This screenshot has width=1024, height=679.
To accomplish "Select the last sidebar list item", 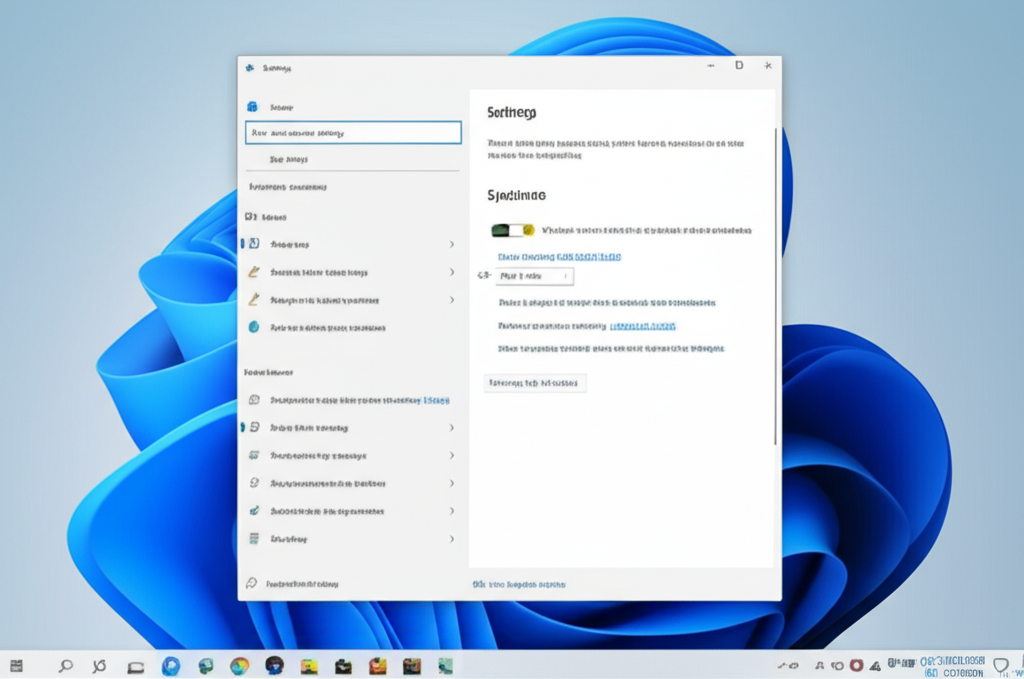I will 300,539.
